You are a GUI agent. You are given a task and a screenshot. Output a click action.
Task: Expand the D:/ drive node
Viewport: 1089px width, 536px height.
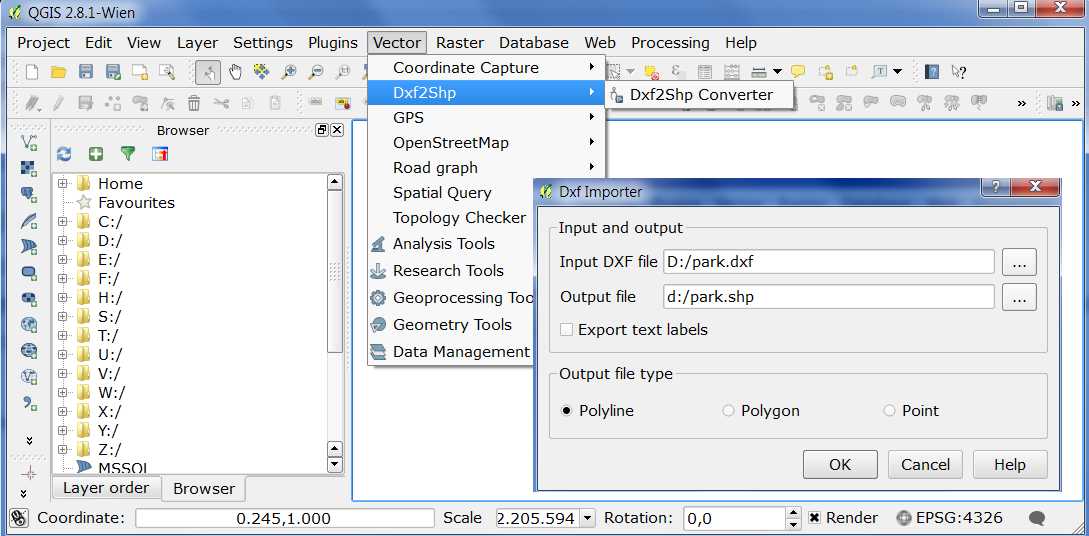click(63, 240)
